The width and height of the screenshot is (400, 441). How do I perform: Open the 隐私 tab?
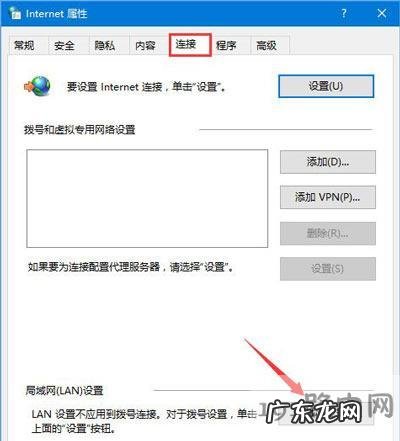click(105, 45)
